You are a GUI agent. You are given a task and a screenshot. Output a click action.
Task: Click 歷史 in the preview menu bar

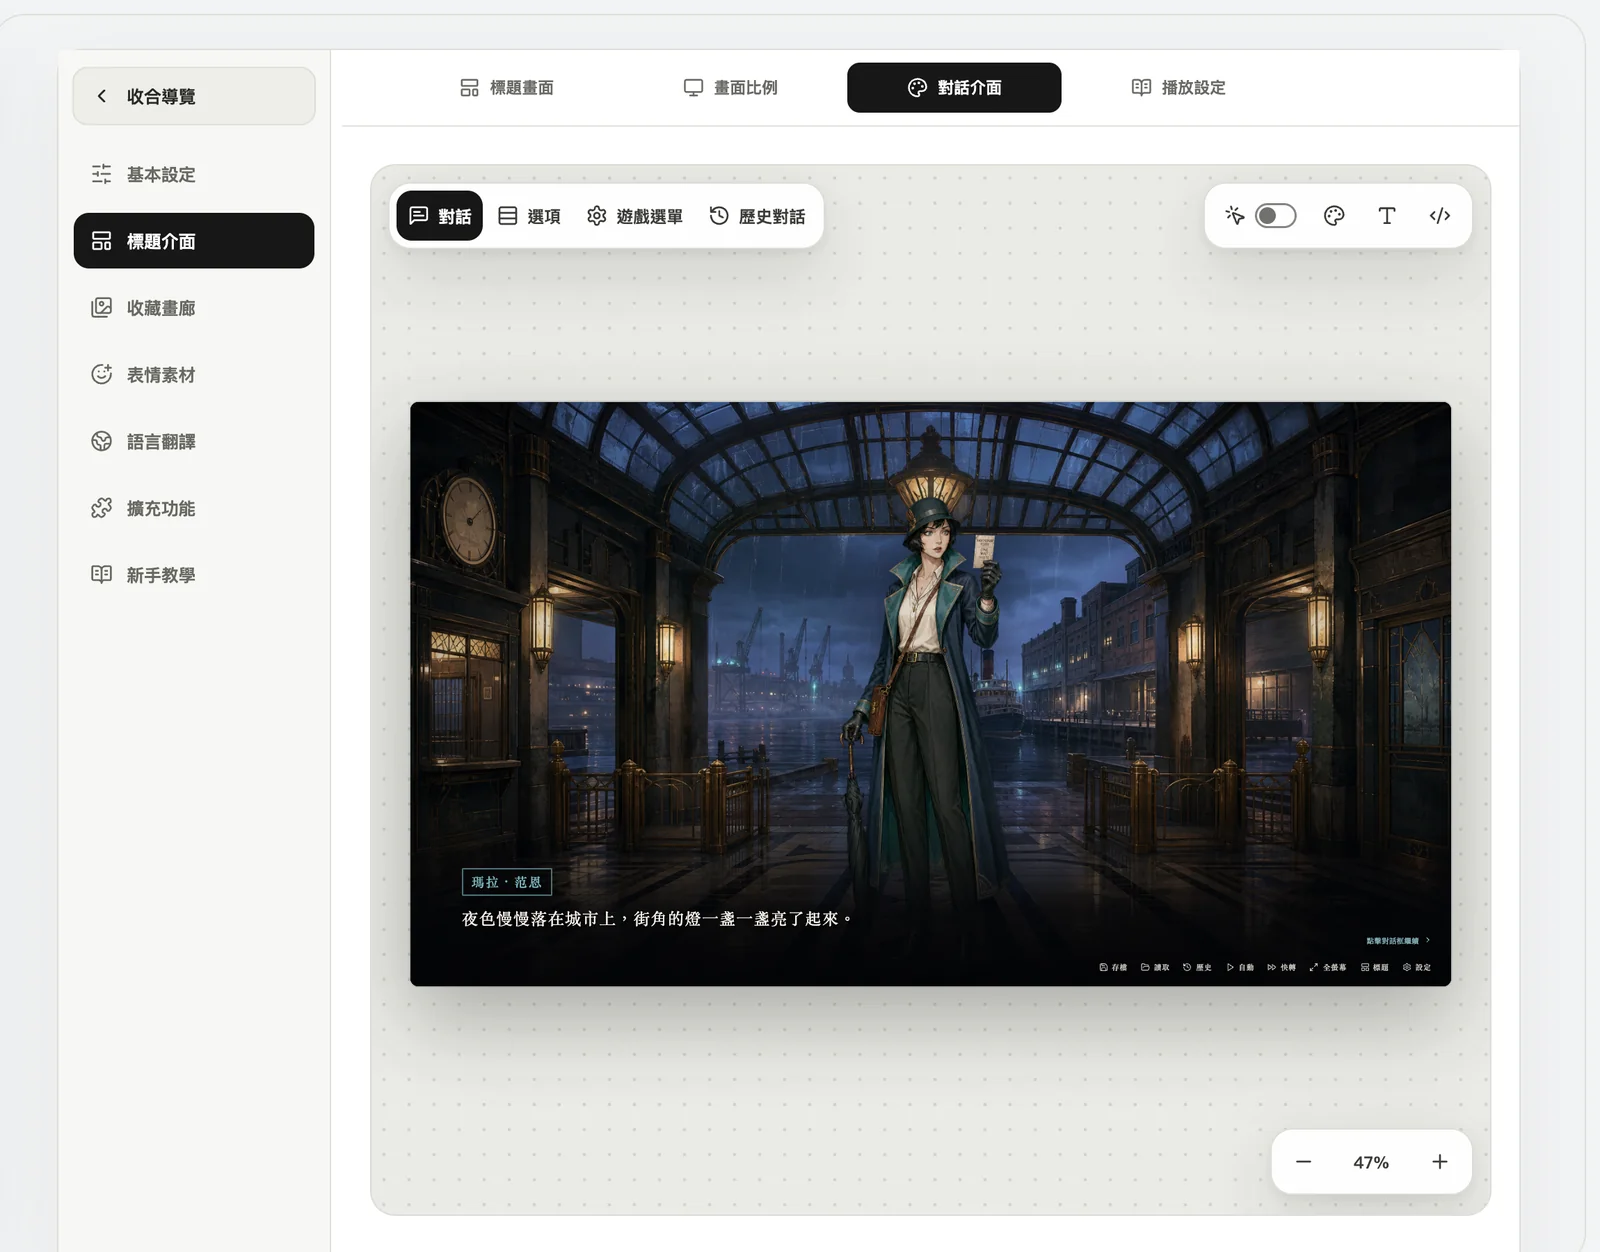click(1197, 967)
